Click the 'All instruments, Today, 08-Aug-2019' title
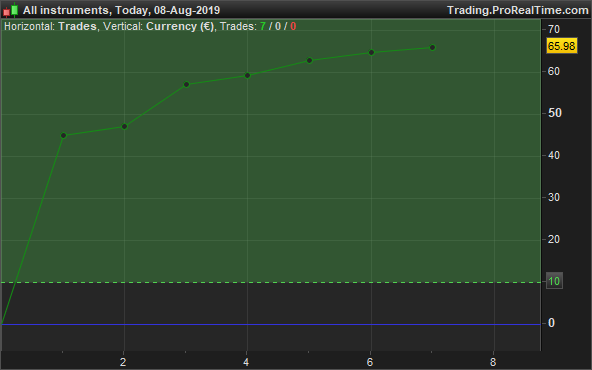This screenshot has width=592, height=370. coord(121,10)
